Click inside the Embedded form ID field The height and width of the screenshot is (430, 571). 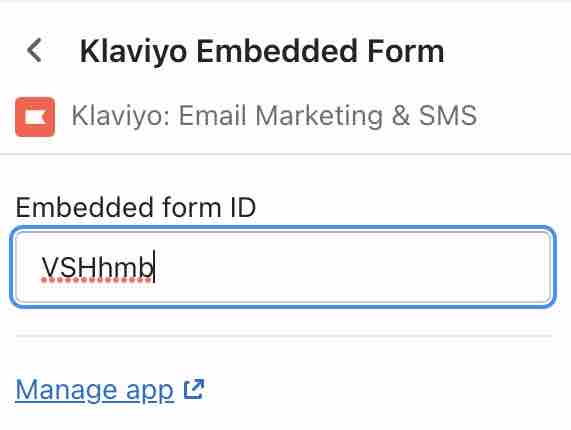(x=283, y=267)
